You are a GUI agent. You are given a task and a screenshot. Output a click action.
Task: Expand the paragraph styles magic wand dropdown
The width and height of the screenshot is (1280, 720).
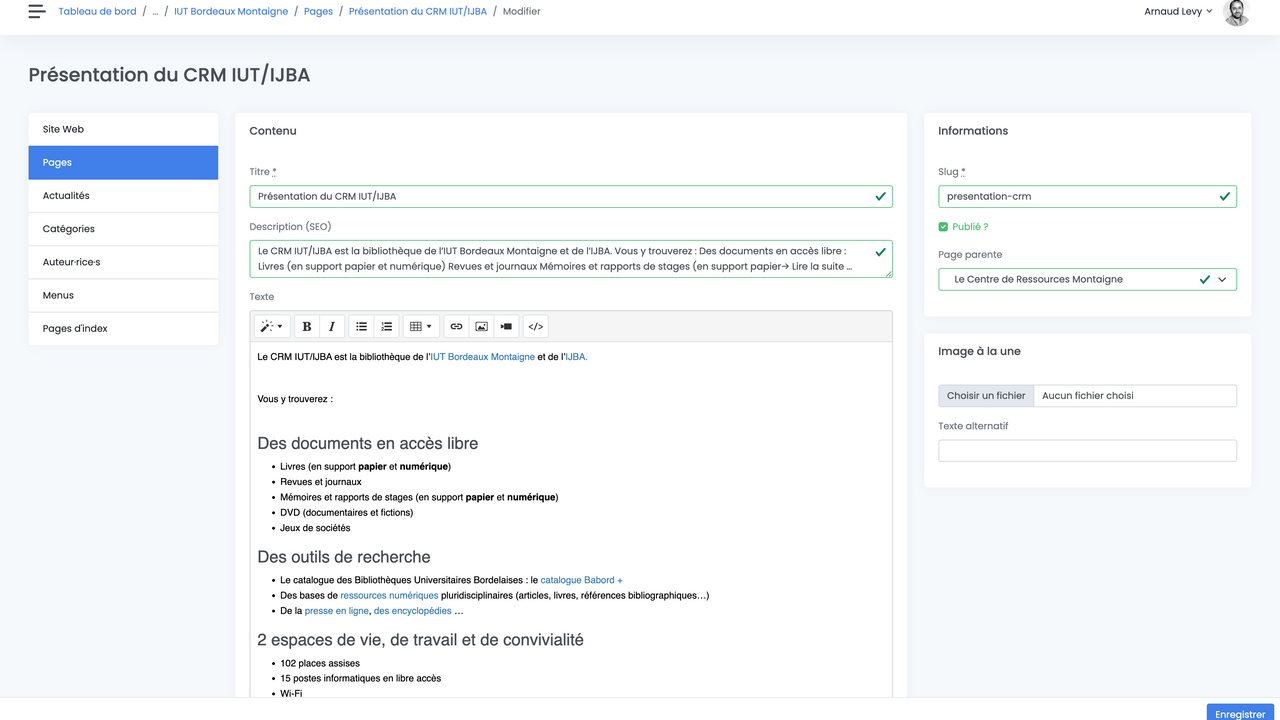(x=271, y=326)
